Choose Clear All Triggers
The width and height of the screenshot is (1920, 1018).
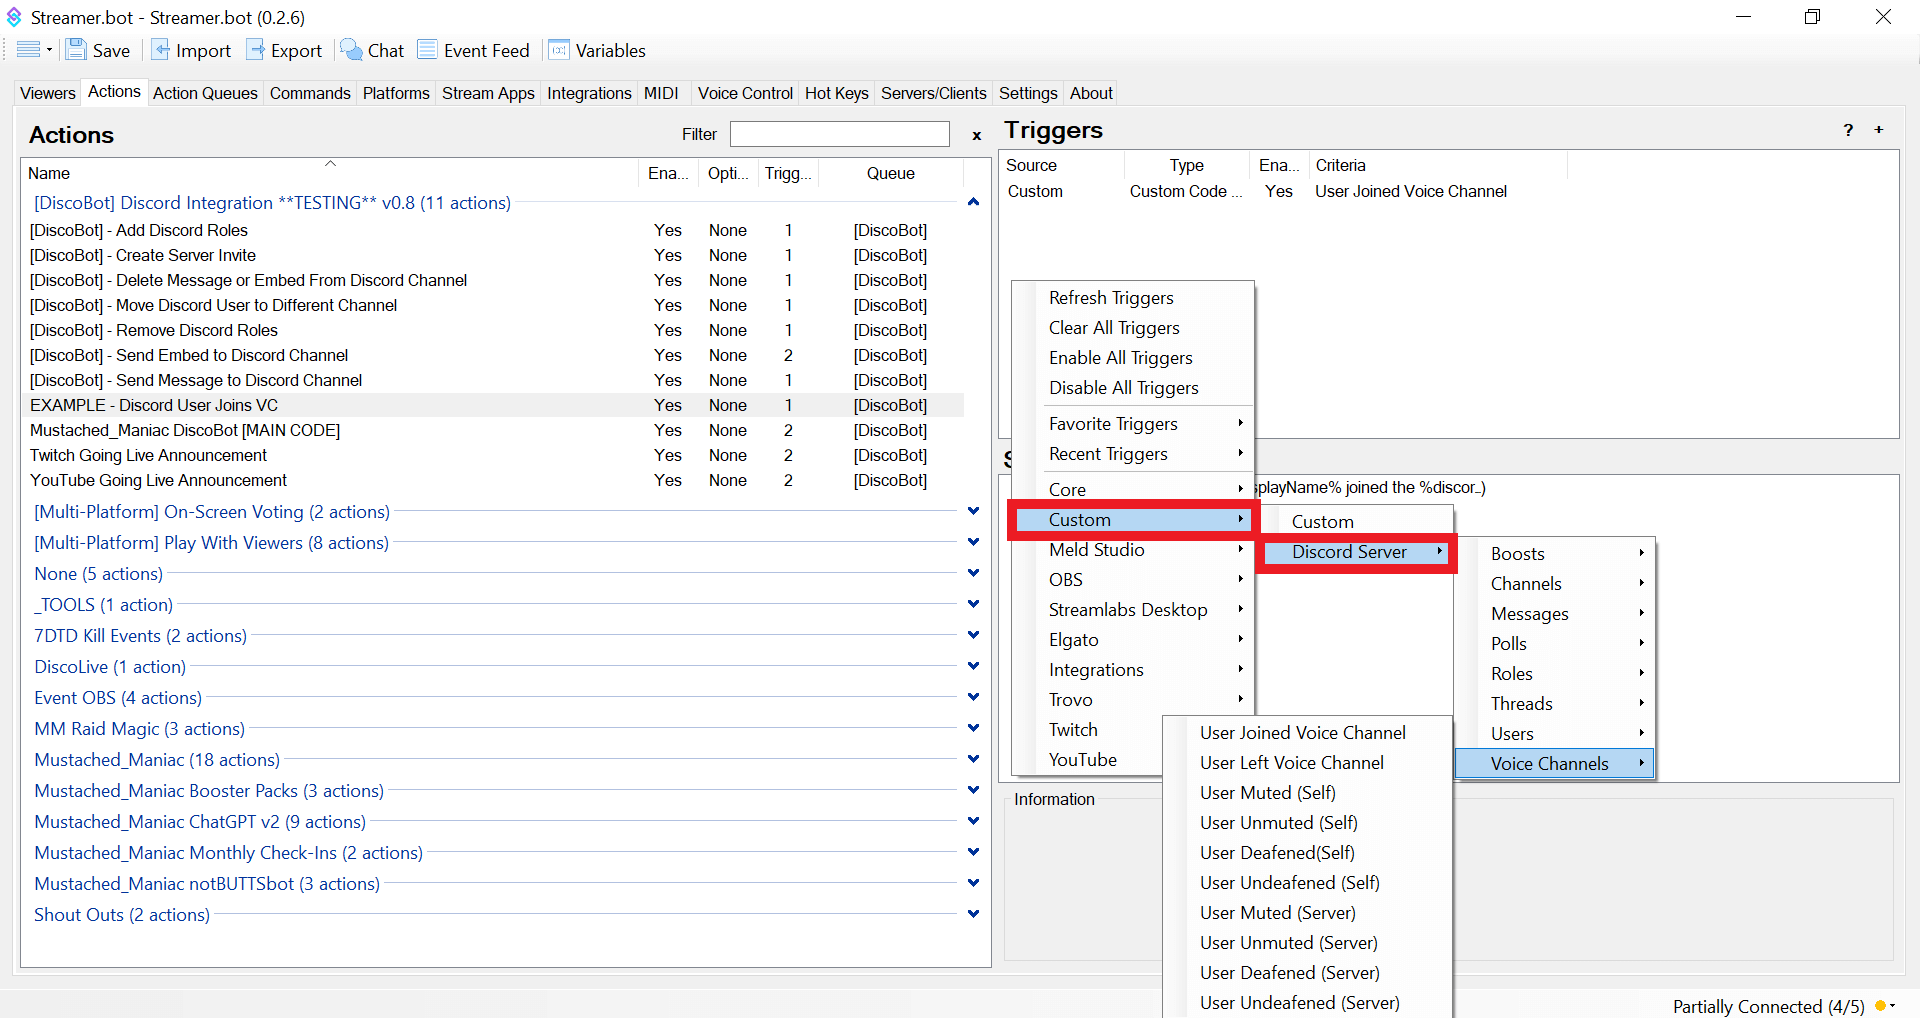1132,328
